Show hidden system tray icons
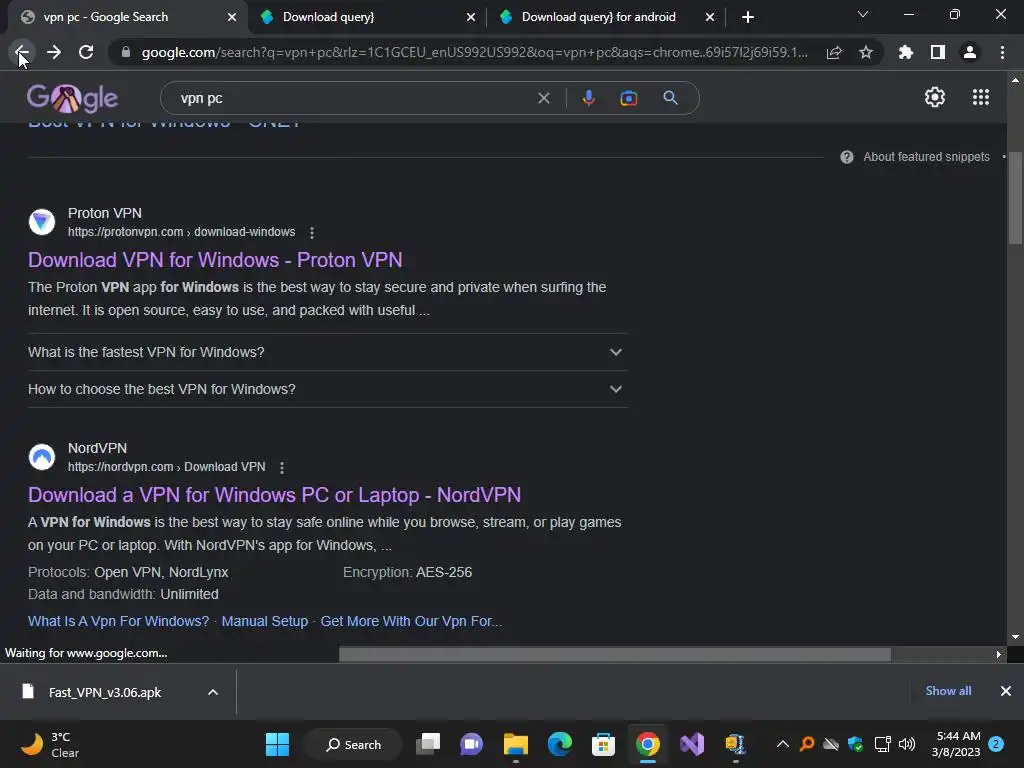 click(x=782, y=744)
